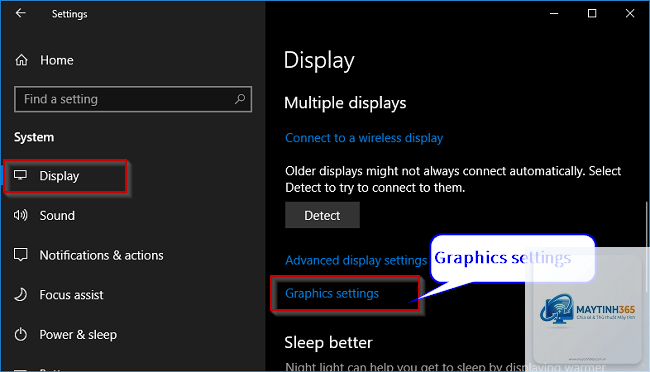The image size is (650, 372).
Task: Click the Power & sleep power icon
Action: [x=20, y=334]
